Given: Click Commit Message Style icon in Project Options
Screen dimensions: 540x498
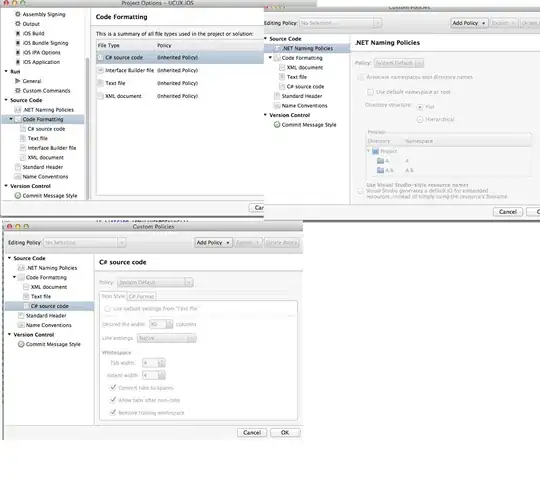Looking at the screenshot, I should click(x=18, y=196).
